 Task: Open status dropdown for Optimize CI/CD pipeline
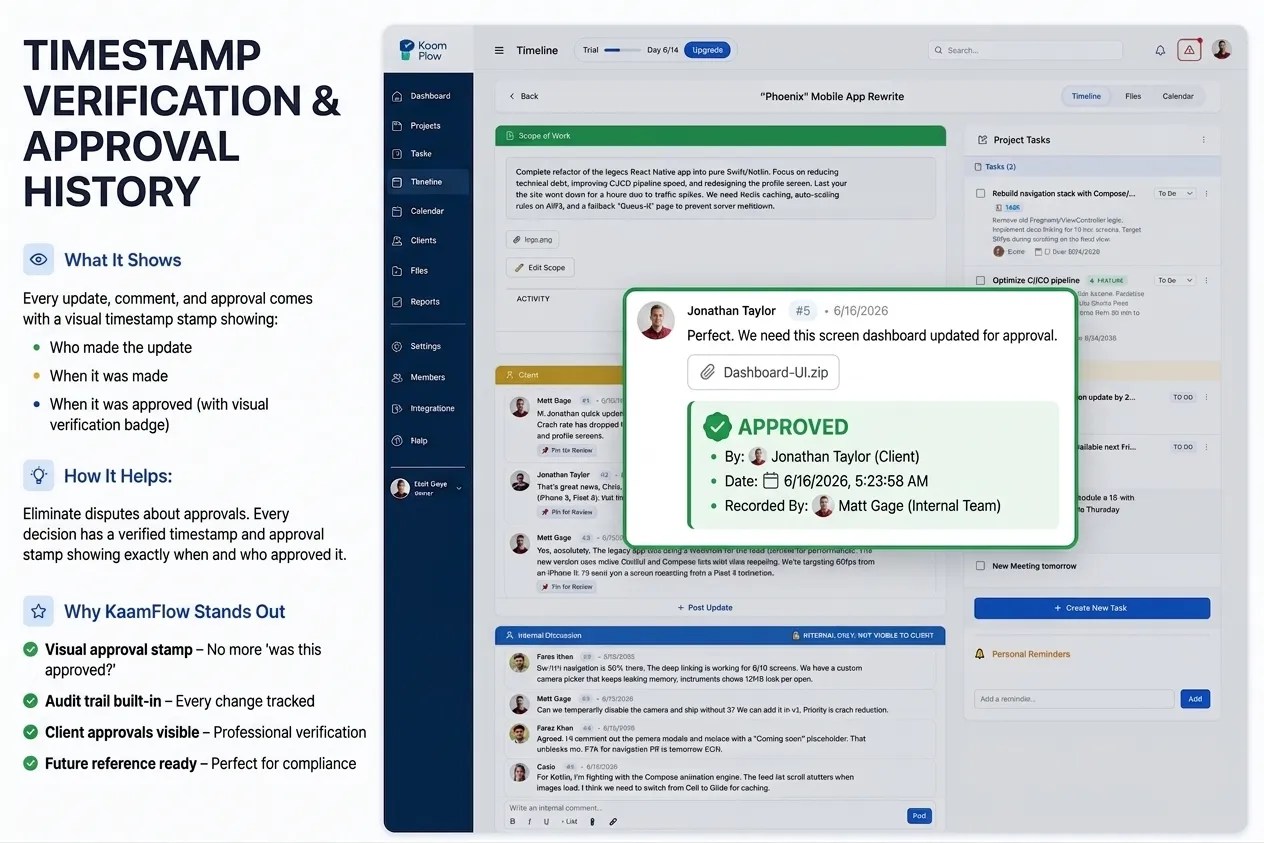(1175, 281)
